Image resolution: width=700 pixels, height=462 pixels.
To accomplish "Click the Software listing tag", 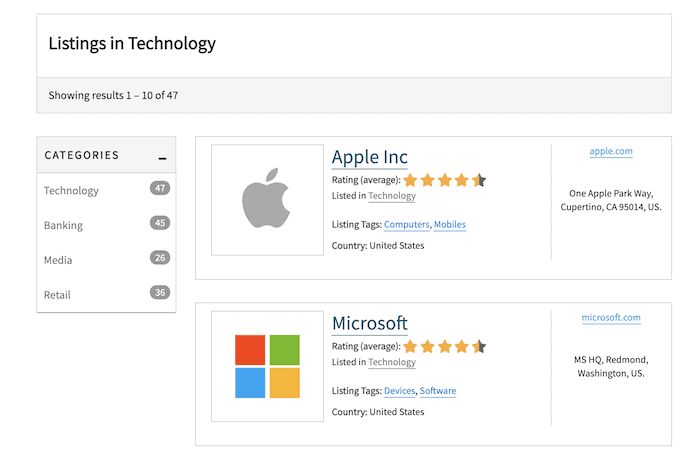I will (x=438, y=391).
